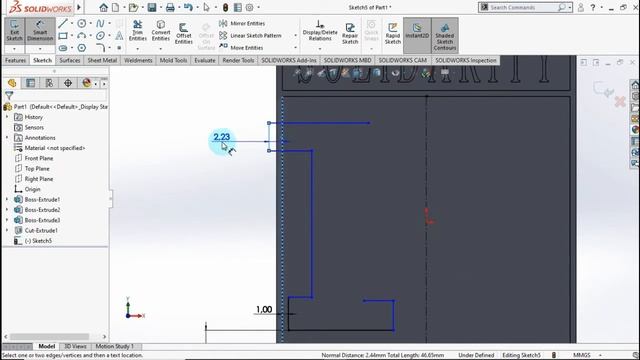The width and height of the screenshot is (640, 360).
Task: Open the Convert Entities dropdown arrow
Action: 161,49
